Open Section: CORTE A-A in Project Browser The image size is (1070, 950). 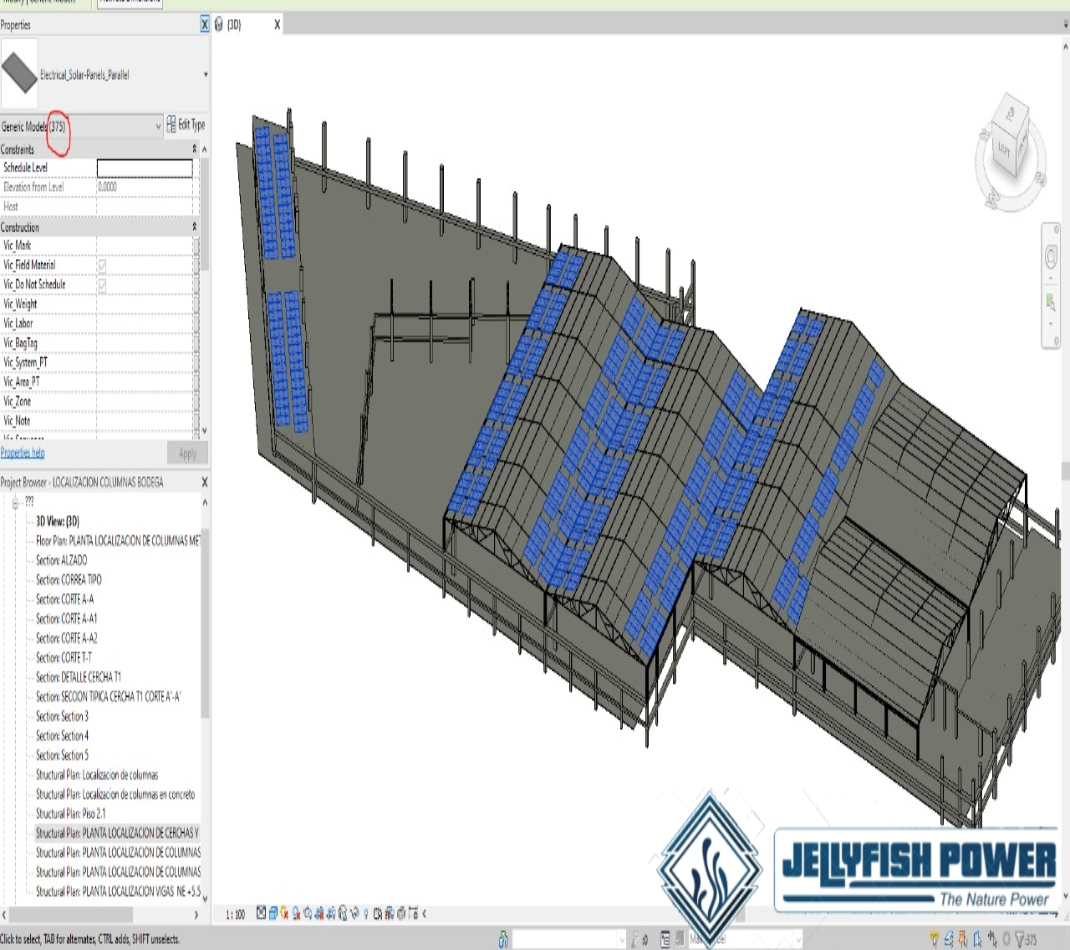(x=66, y=599)
